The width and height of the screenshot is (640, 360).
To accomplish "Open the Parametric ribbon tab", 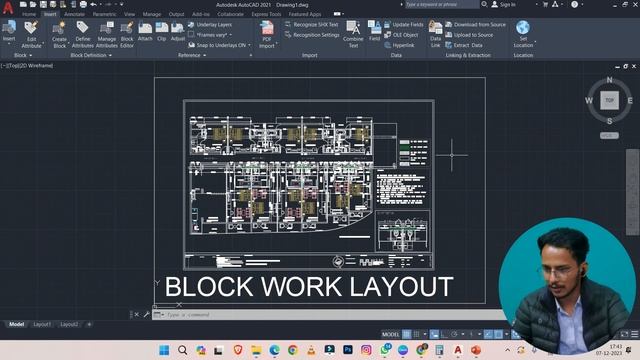I will click(104, 14).
